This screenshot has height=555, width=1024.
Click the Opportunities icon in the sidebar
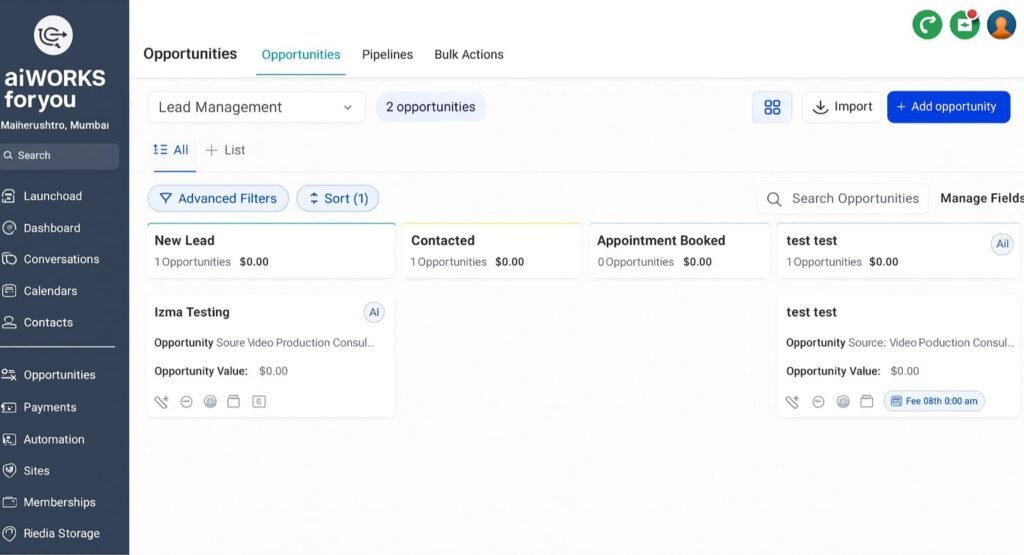coord(10,375)
